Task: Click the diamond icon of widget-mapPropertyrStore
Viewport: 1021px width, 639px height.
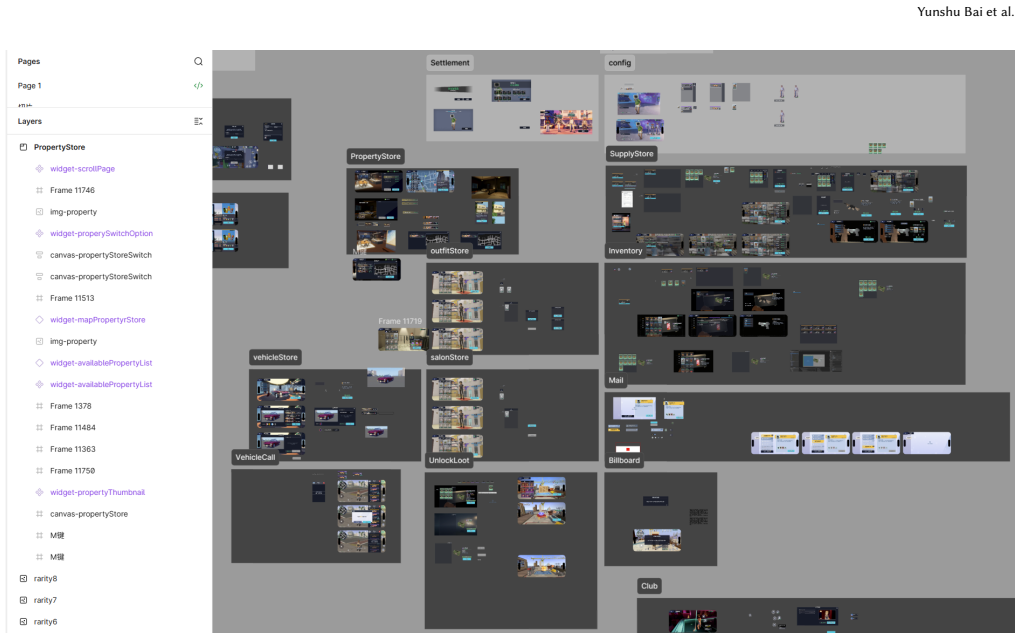Action: point(39,320)
